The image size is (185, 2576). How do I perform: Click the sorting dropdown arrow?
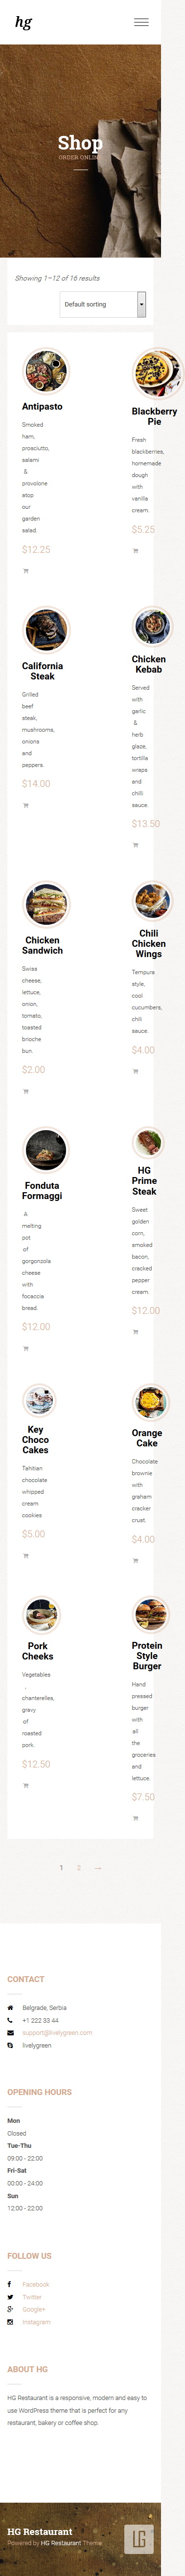(141, 304)
